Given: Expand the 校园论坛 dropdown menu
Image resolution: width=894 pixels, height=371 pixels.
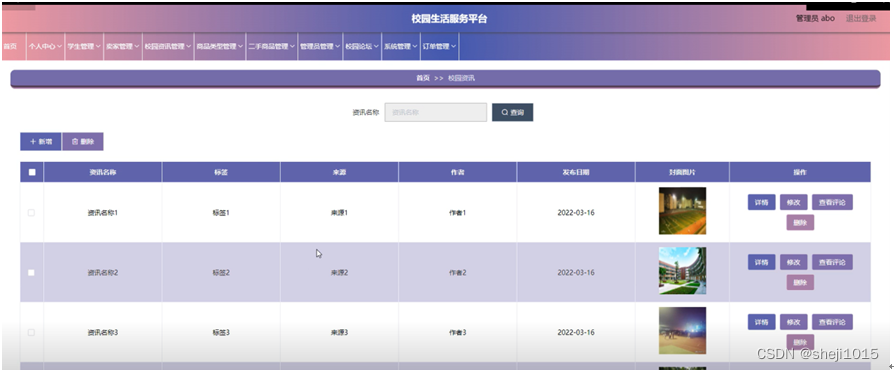Looking at the screenshot, I should tap(361, 47).
